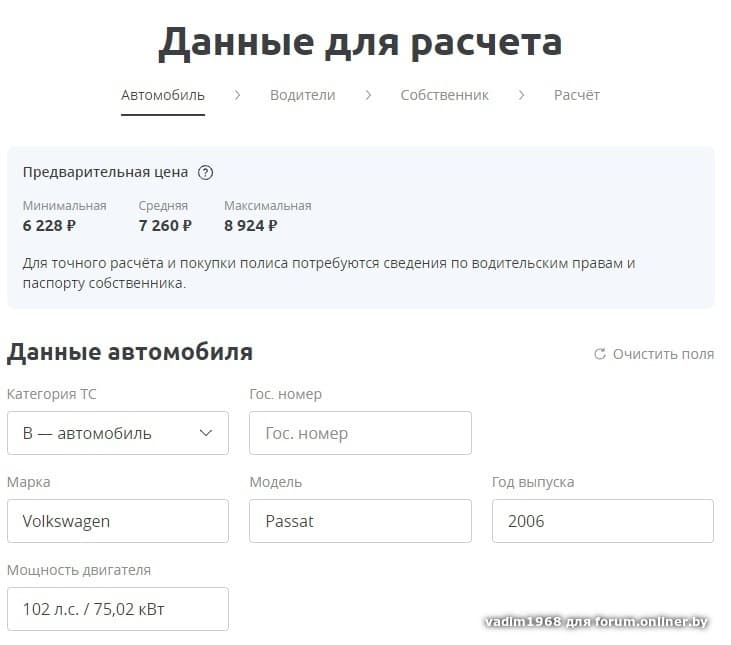This screenshot has width=731, height=645.
Task: Focus the Гос. номер input field
Action: 360,433
